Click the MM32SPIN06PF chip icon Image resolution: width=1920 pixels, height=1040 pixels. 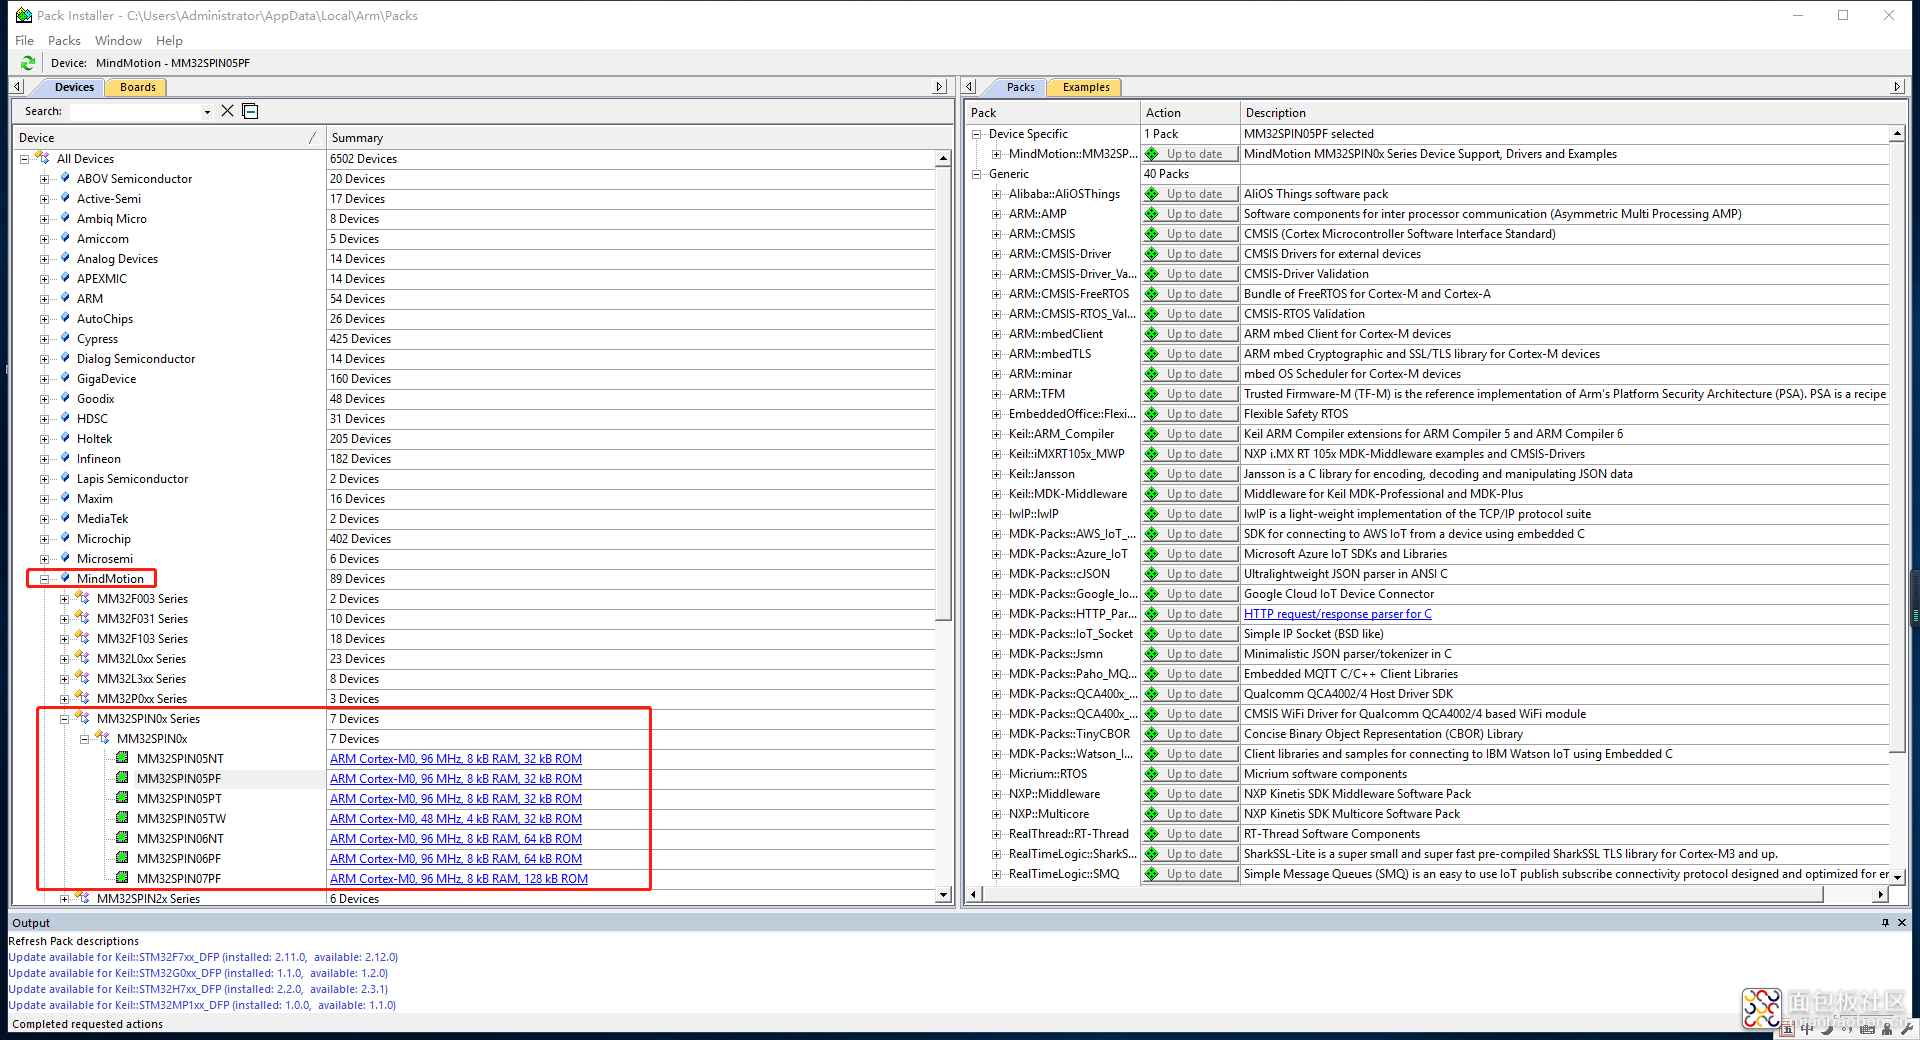[x=122, y=858]
